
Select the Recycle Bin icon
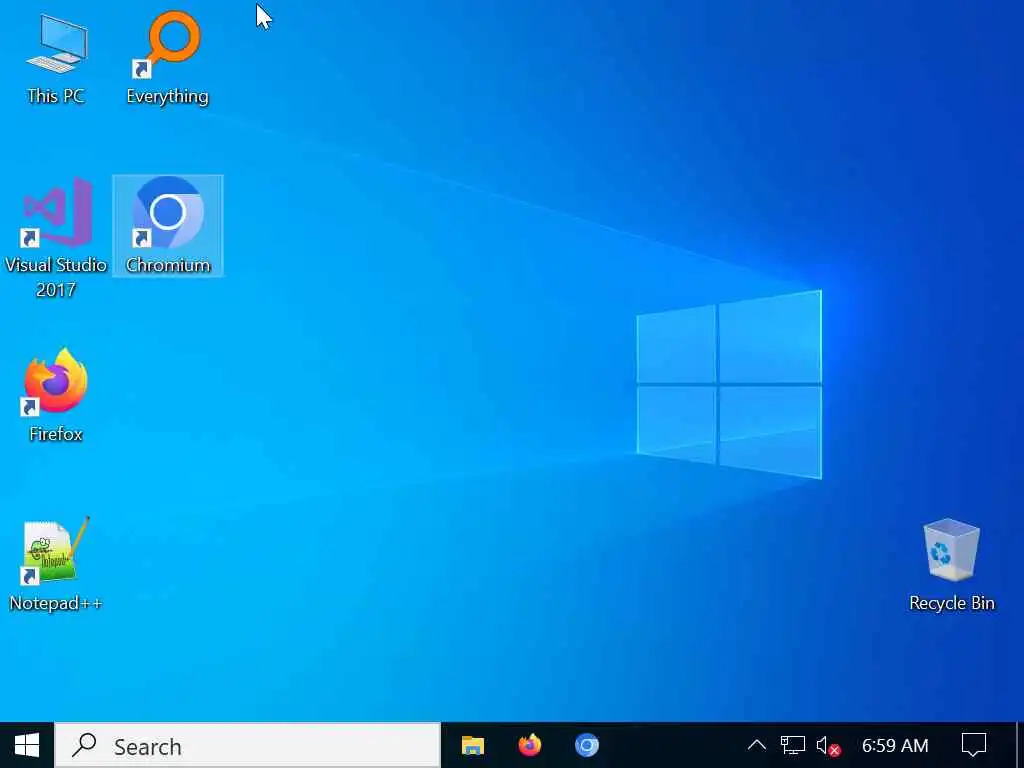952,566
